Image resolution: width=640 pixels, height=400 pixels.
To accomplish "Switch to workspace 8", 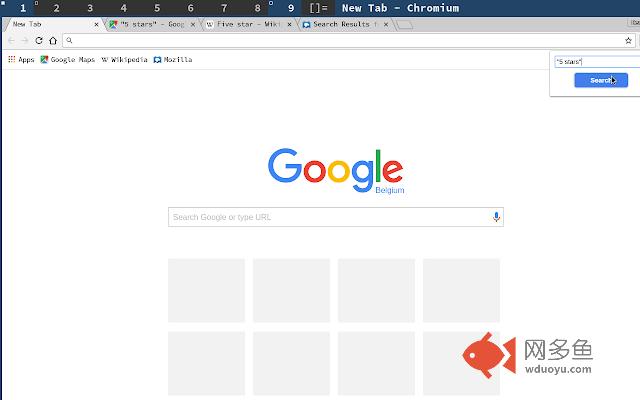I will [257, 8].
